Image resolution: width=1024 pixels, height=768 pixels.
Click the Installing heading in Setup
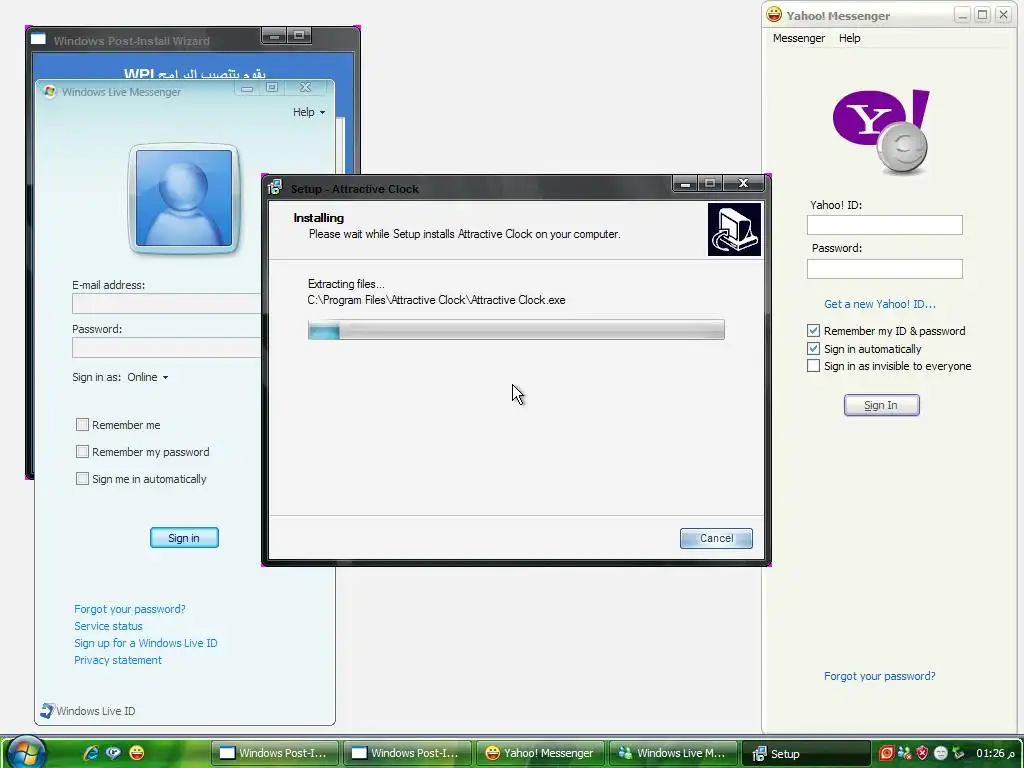click(319, 218)
